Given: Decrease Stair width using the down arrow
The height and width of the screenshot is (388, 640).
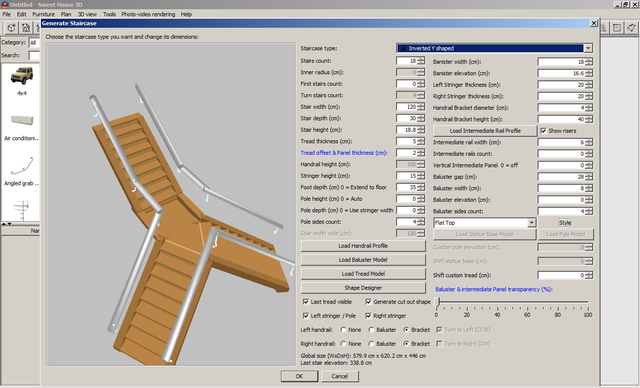Looking at the screenshot, I should (x=421, y=109).
